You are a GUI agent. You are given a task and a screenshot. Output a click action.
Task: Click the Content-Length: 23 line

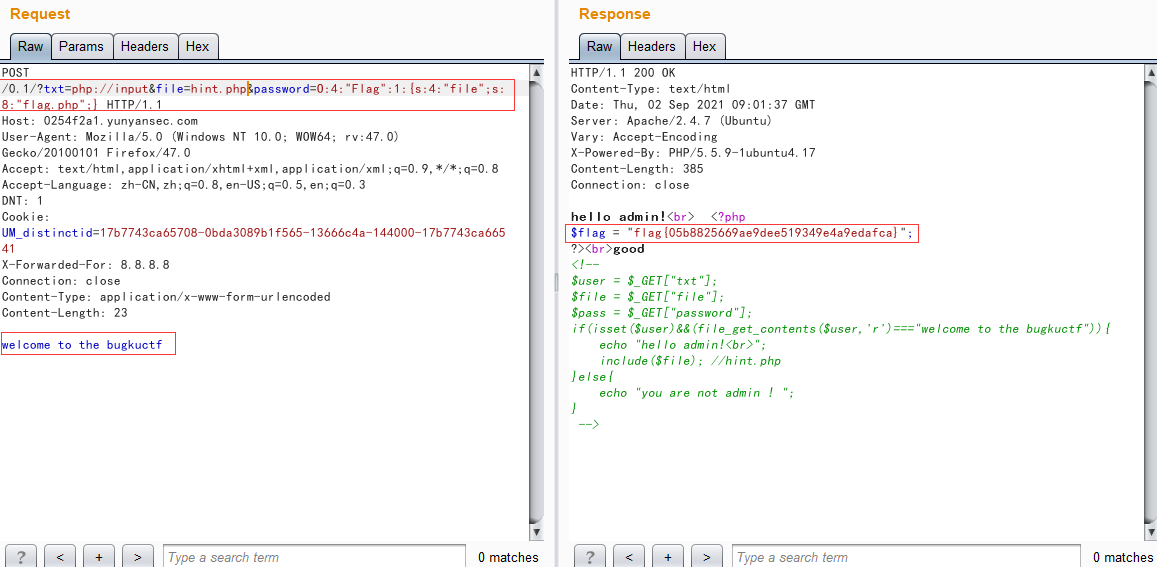tap(64, 313)
